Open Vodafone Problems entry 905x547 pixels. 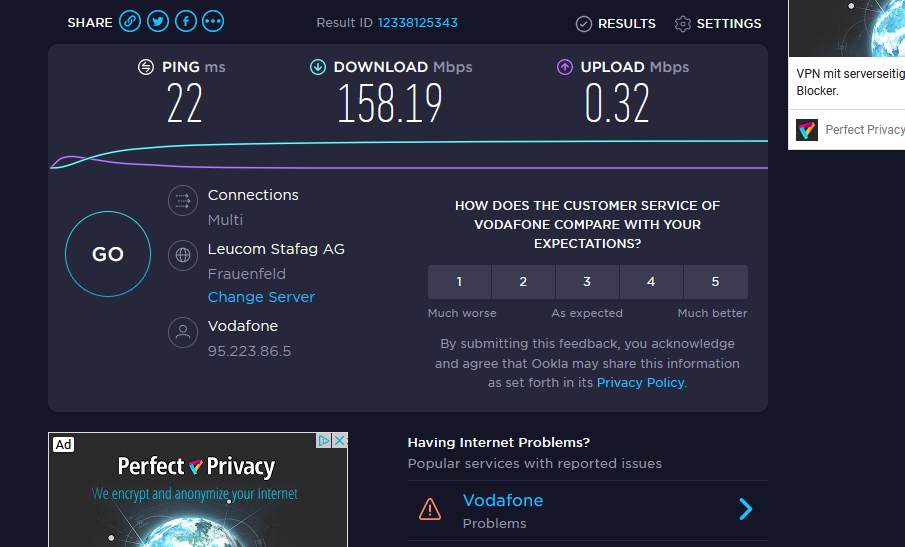click(x=588, y=511)
